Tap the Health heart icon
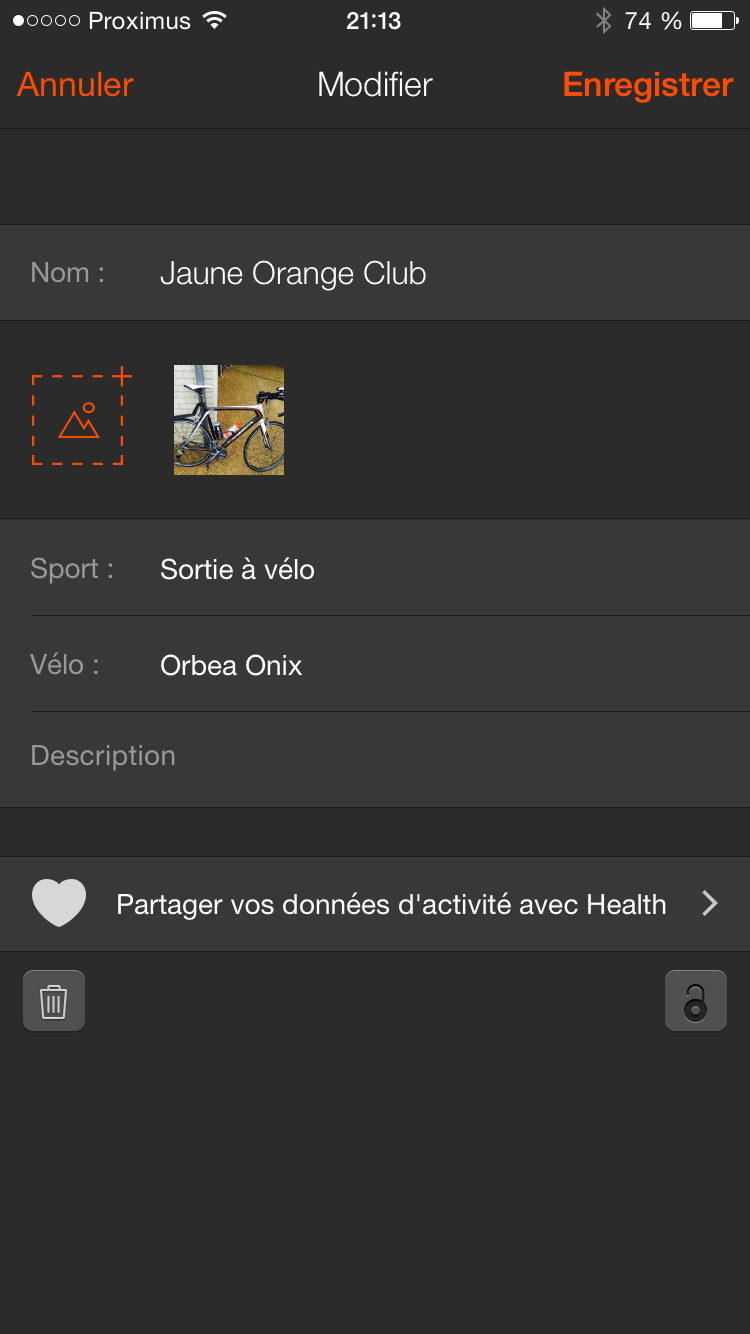The height and width of the screenshot is (1334, 750). coord(59,904)
